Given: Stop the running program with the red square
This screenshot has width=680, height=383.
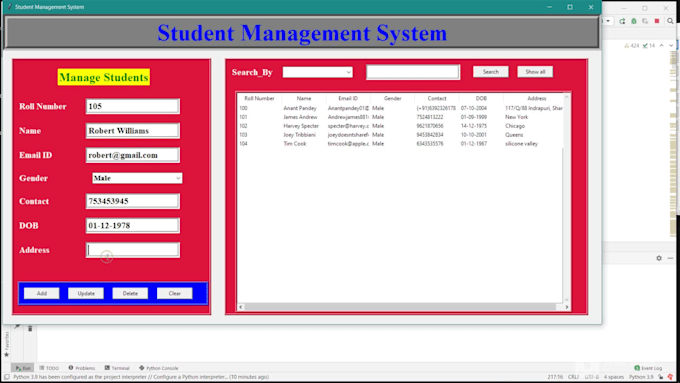Looking at the screenshot, I should tap(657, 21).
